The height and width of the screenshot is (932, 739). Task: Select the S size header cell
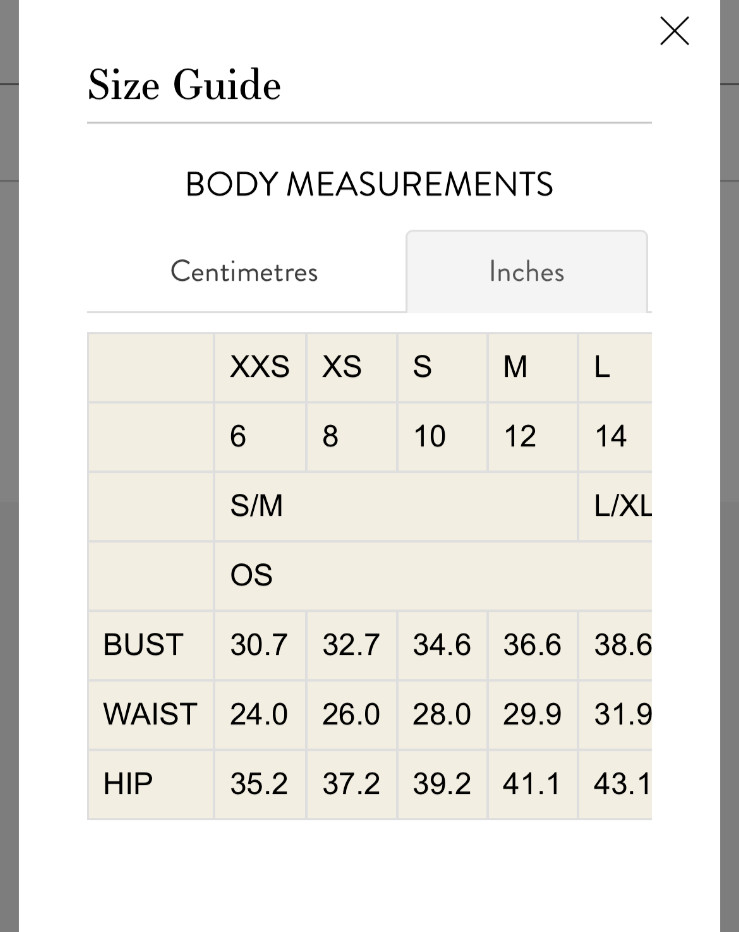(442, 367)
